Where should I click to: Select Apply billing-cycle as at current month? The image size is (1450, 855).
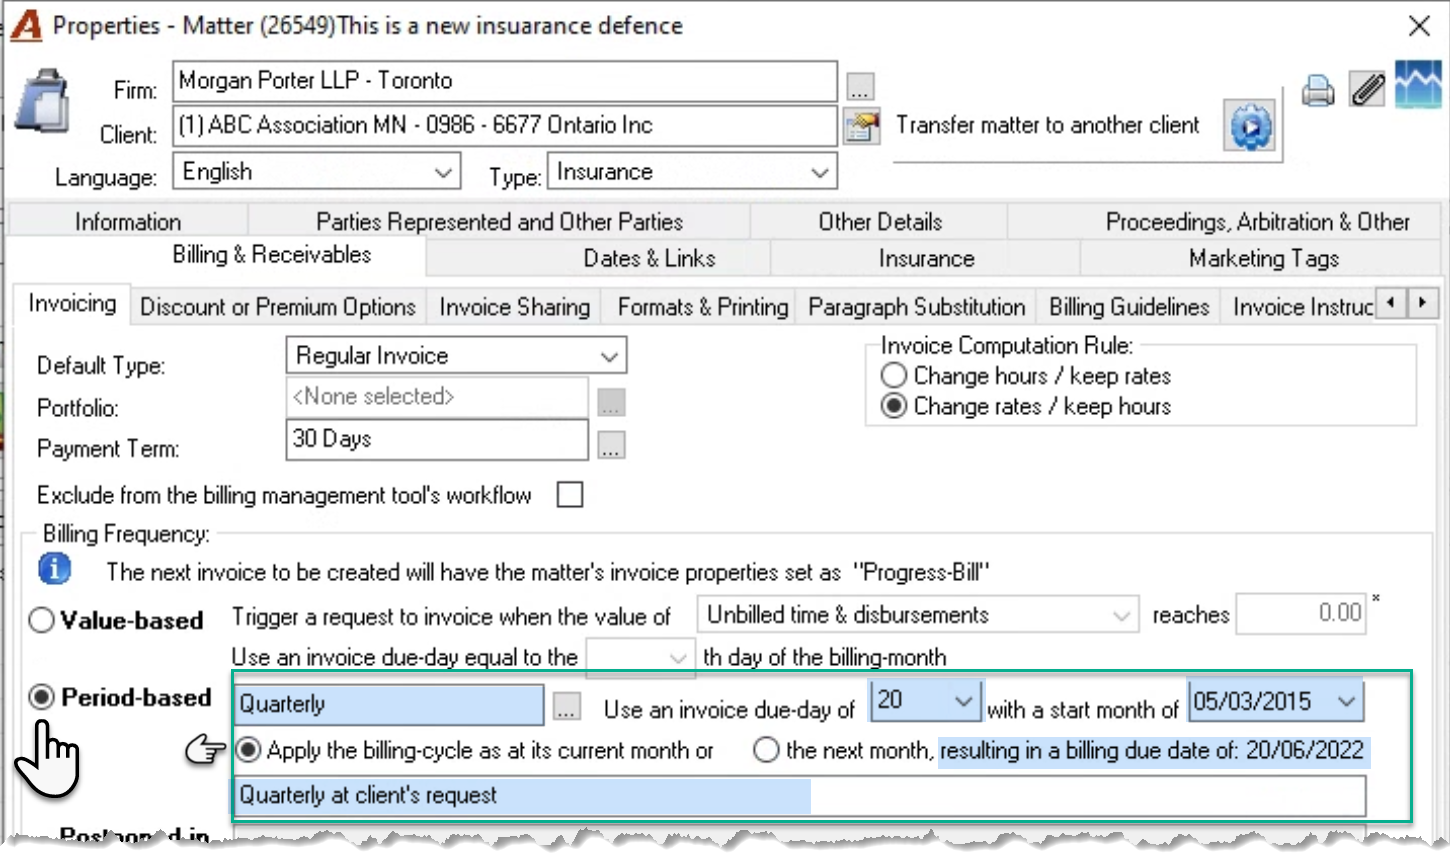249,750
